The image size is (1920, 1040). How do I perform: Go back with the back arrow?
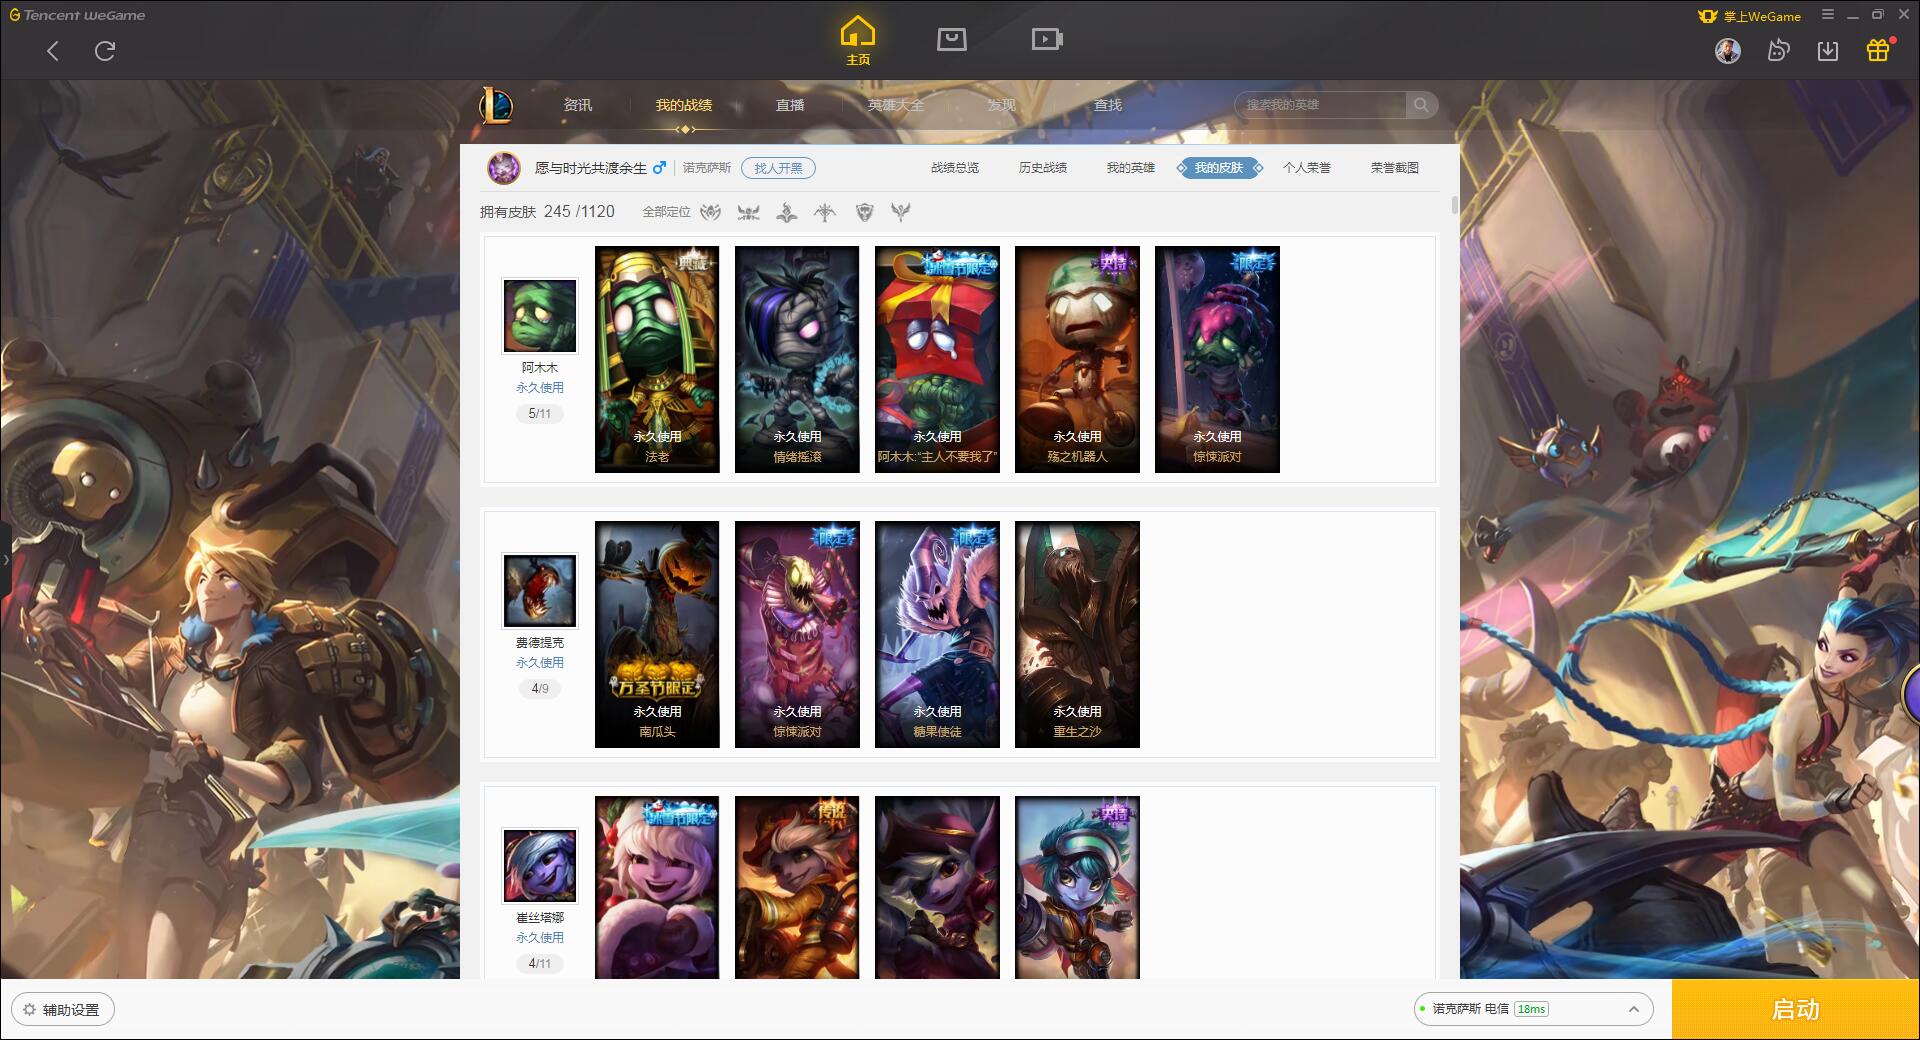click(x=53, y=51)
